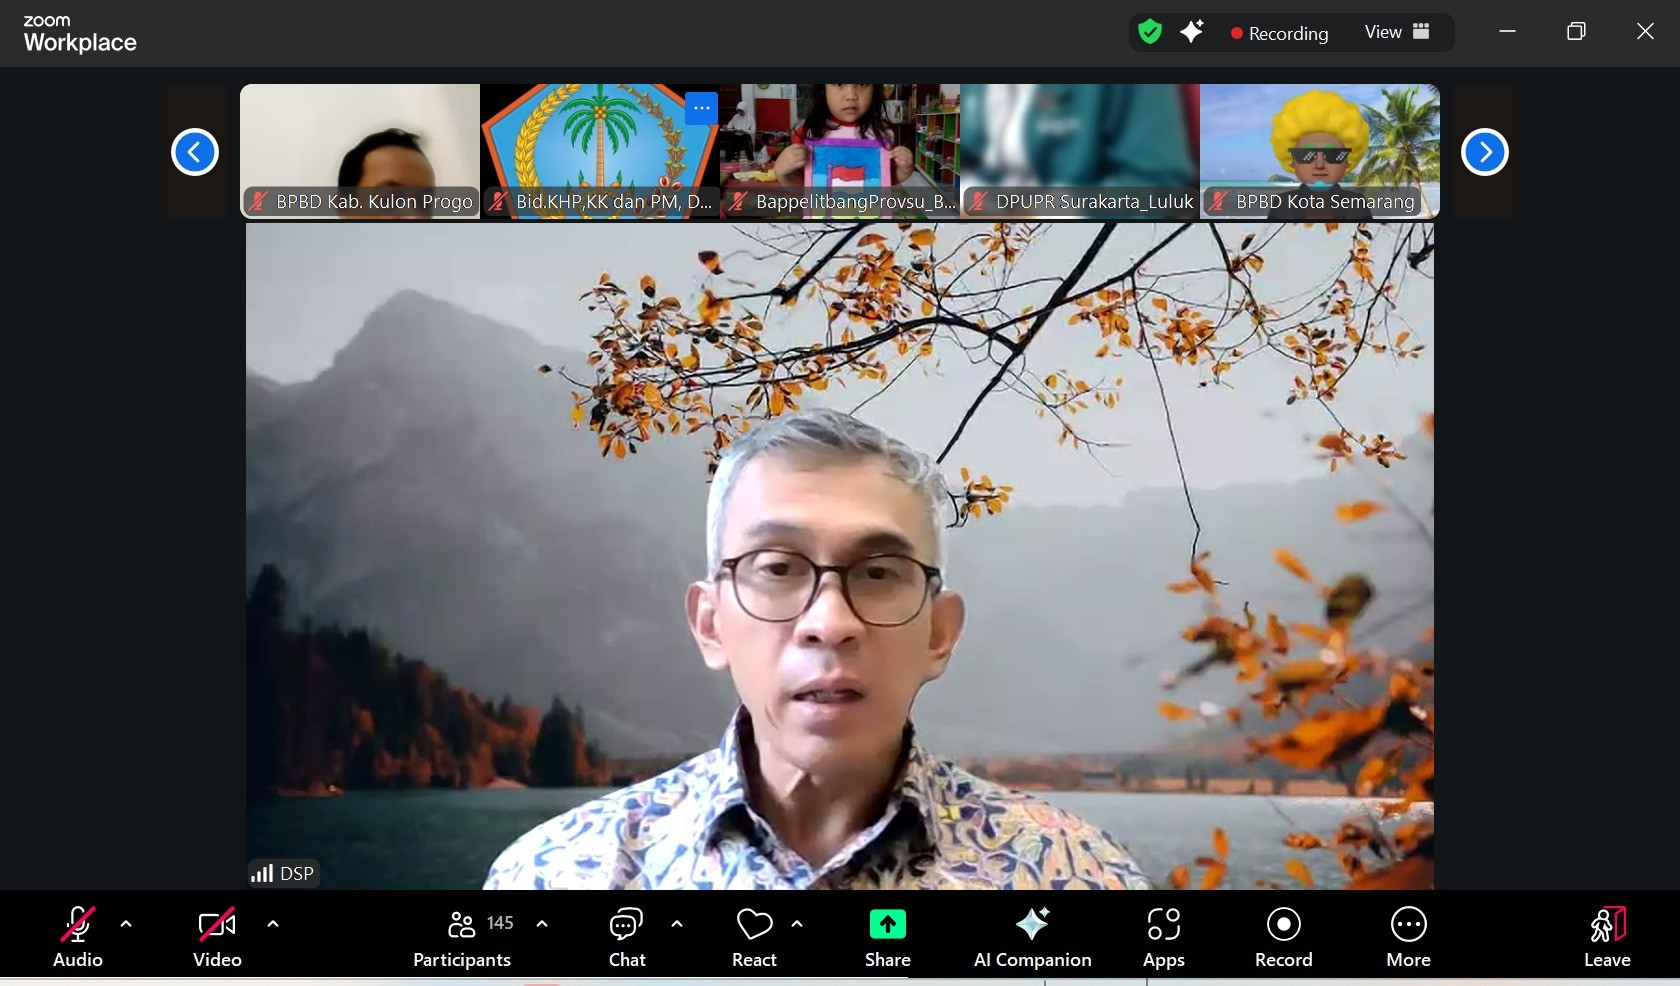
Task: Click the 145 participant count
Action: pyautogui.click(x=500, y=923)
